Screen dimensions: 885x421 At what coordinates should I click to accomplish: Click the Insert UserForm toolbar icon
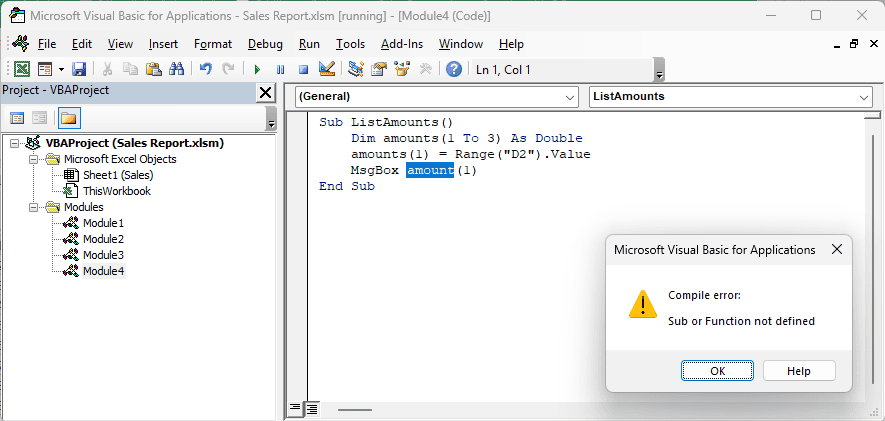45,69
